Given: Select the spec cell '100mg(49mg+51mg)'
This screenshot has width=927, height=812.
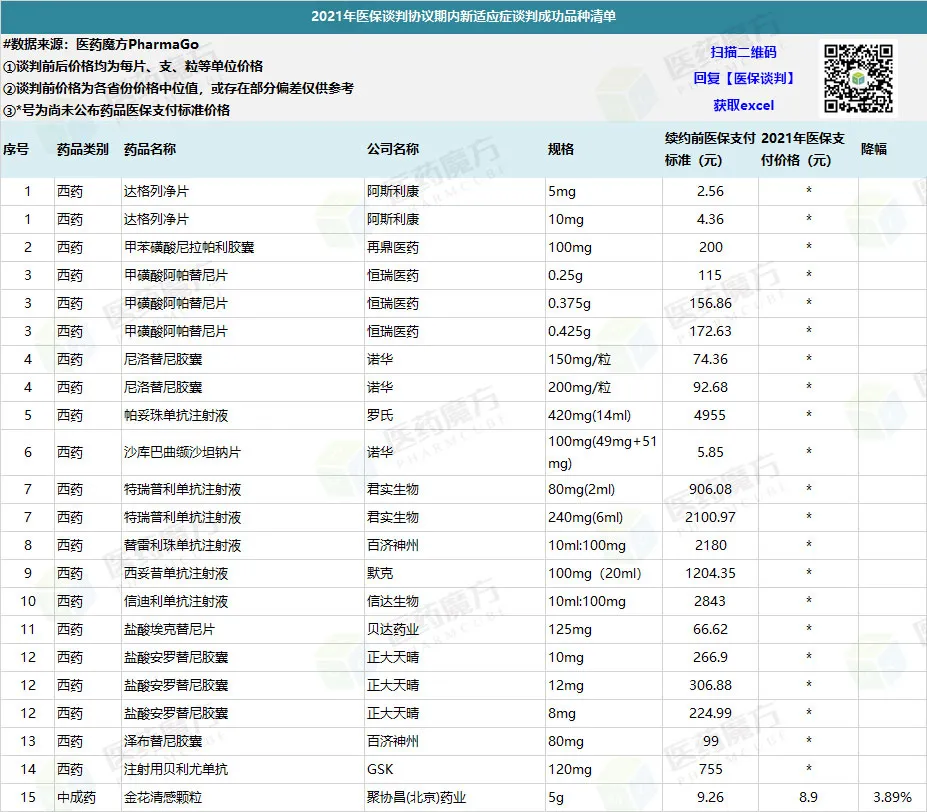Looking at the screenshot, I should tap(602, 452).
